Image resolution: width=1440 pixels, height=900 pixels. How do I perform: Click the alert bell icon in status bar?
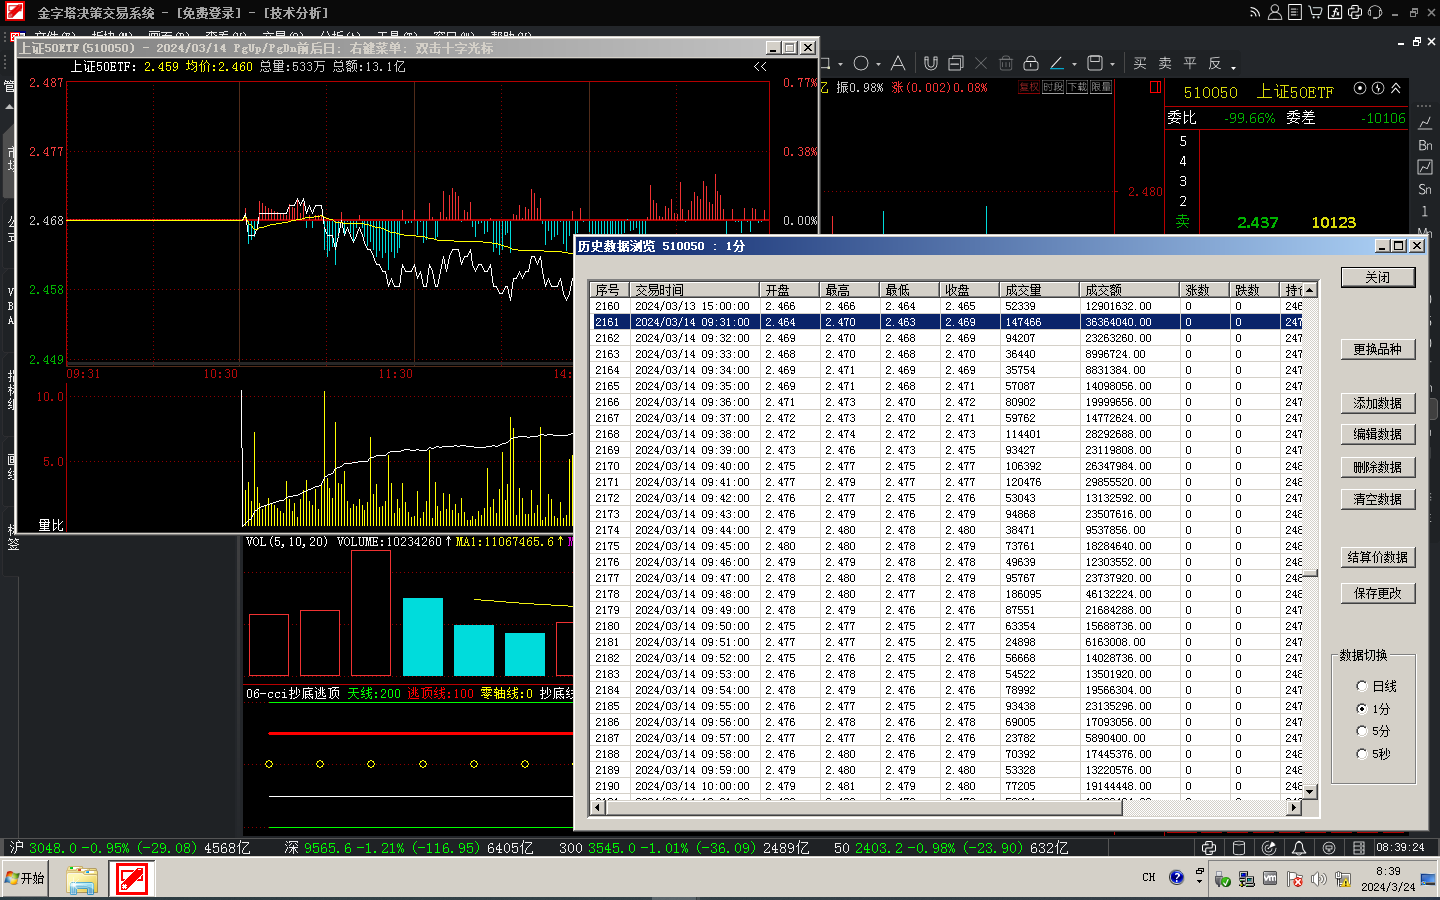click(x=1299, y=848)
